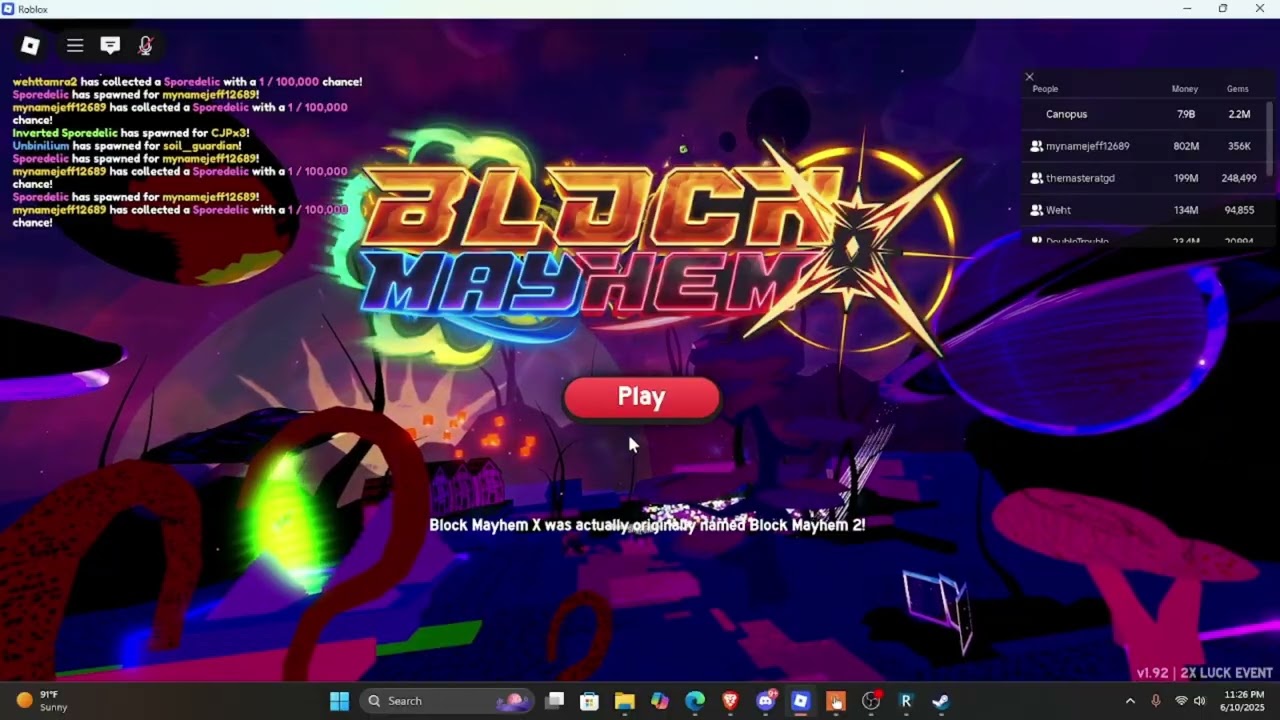Maximize or restore the Roblox window
Screen dimensions: 1280x720
[1223, 9]
